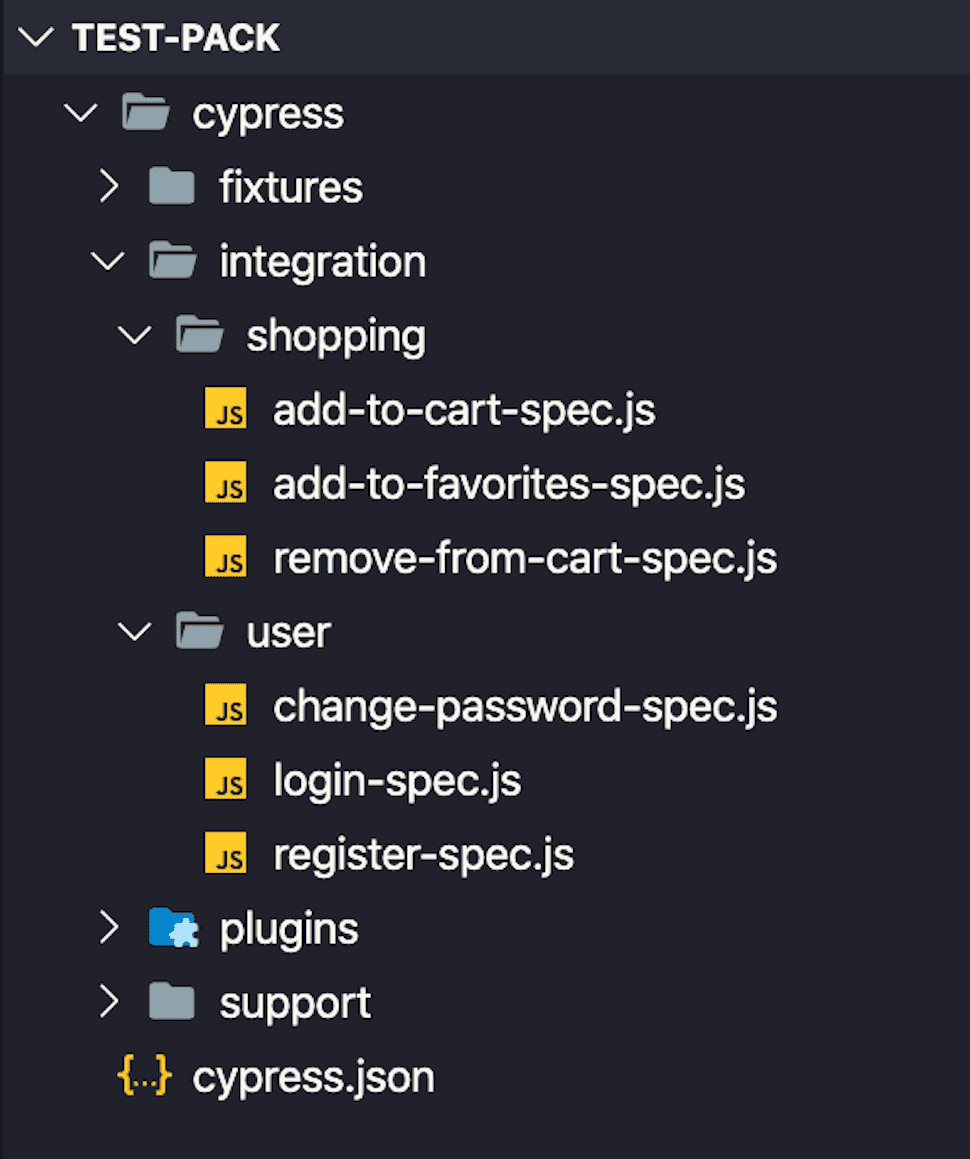Select the shopping folder label

(x=336, y=336)
